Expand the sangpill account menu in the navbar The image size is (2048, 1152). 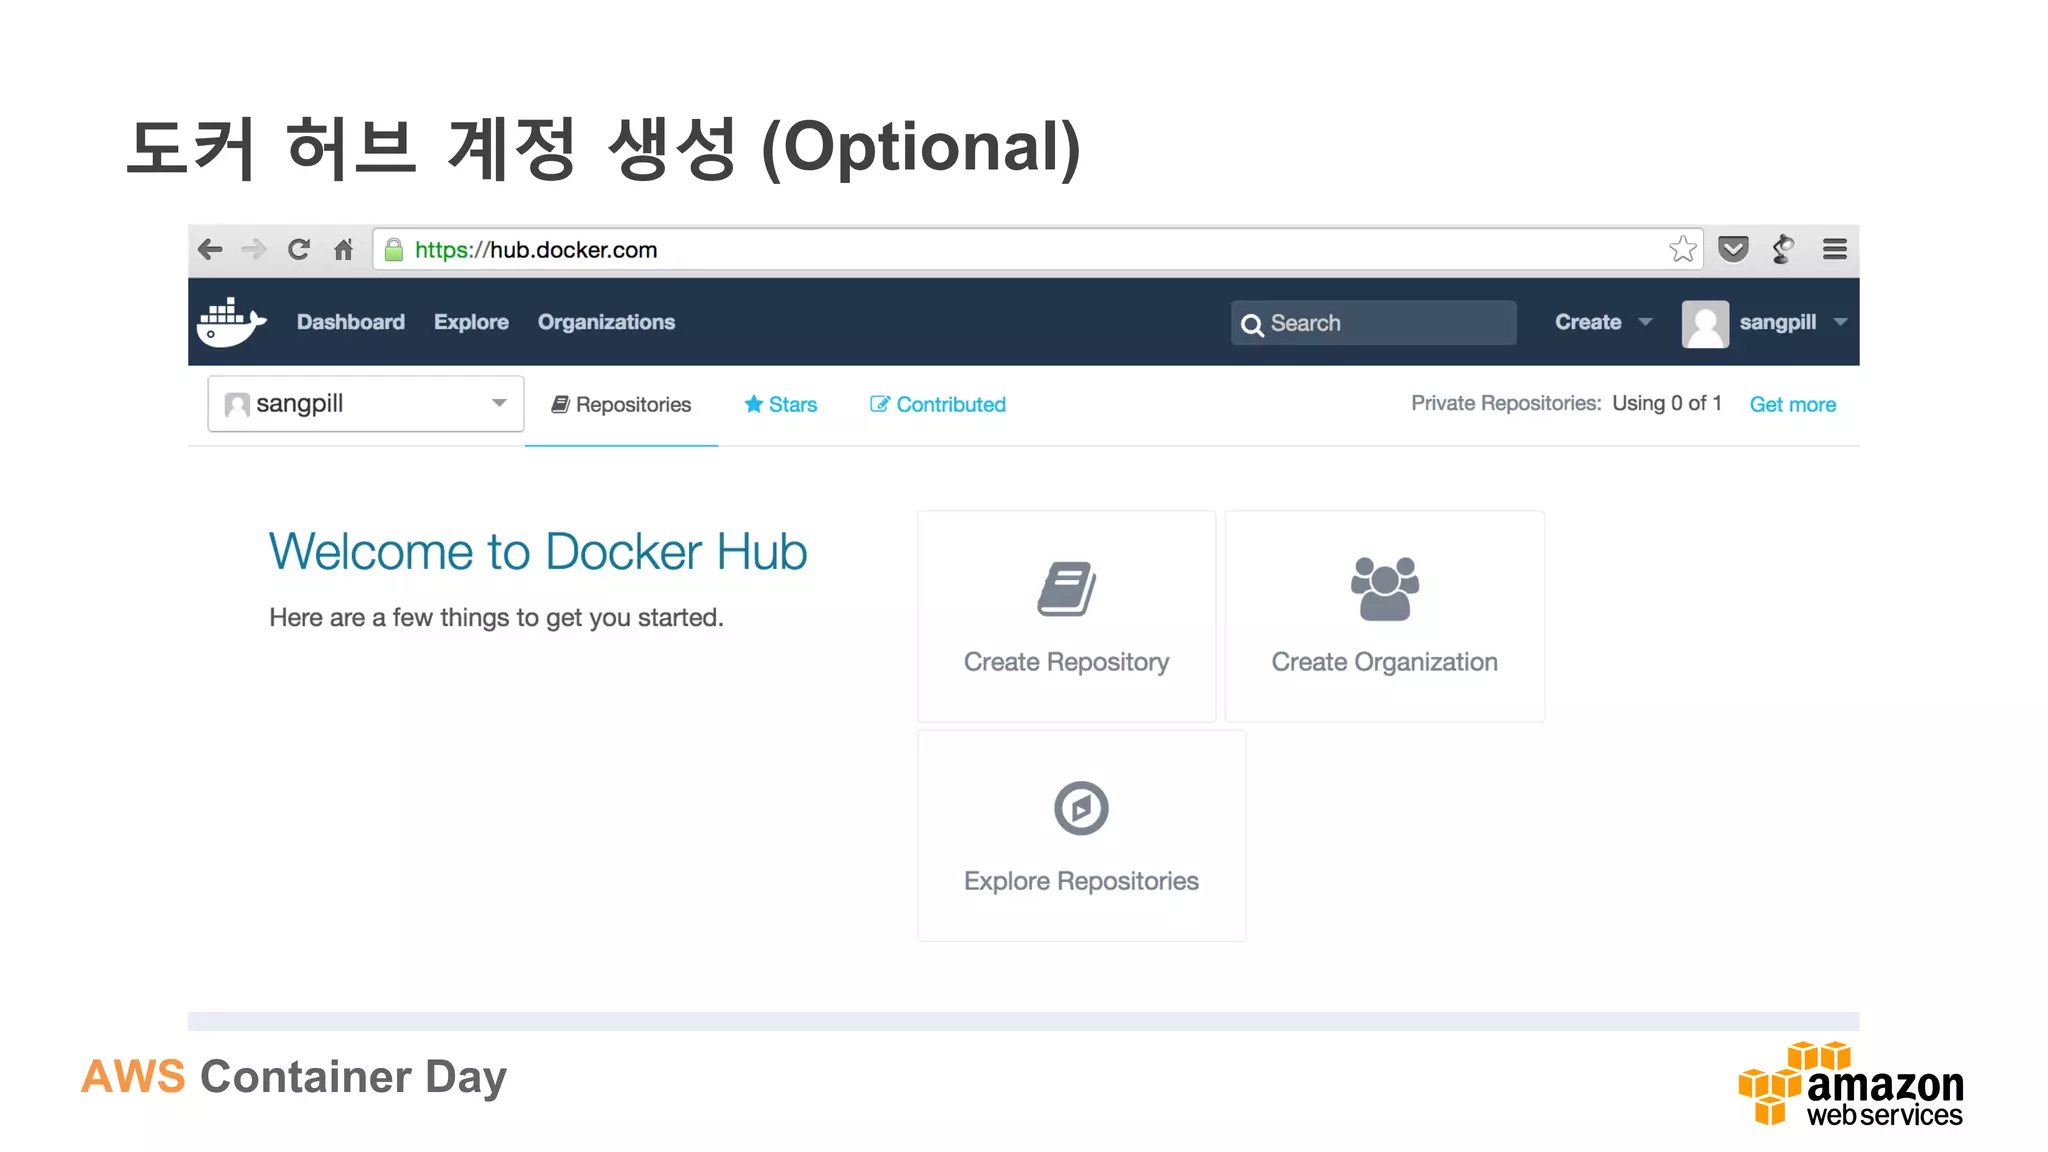(x=1793, y=322)
